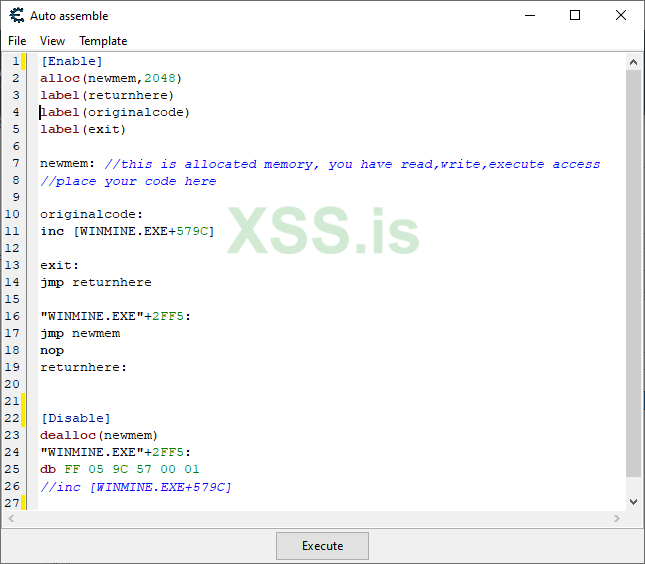The width and height of the screenshot is (645, 564).
Task: Click the horizontal scrollbar left arrow
Action: (x=11, y=518)
